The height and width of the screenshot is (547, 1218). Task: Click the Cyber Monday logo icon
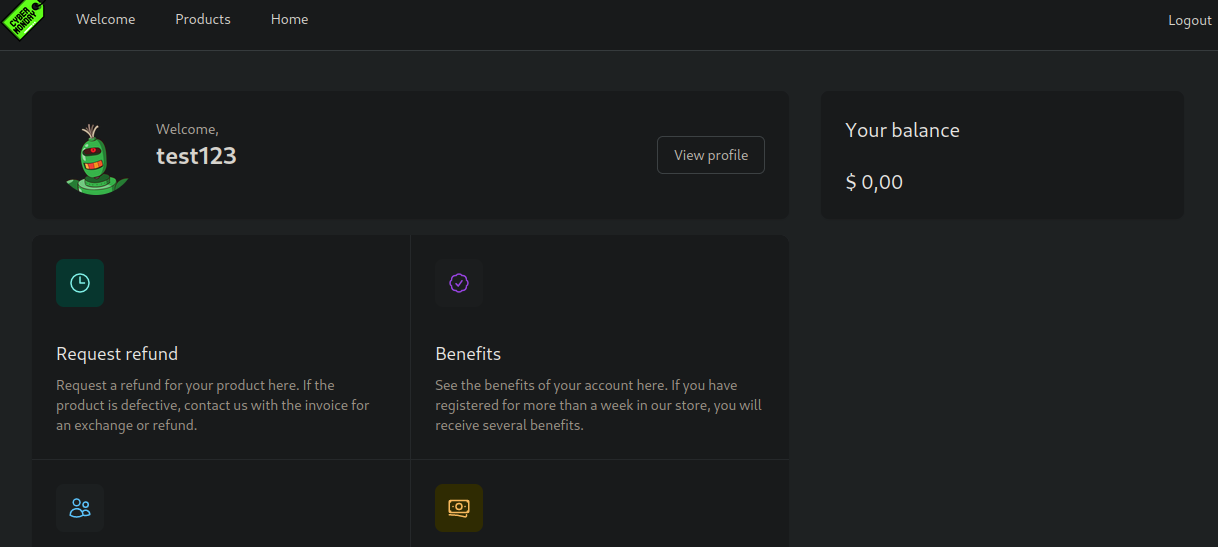point(23,19)
